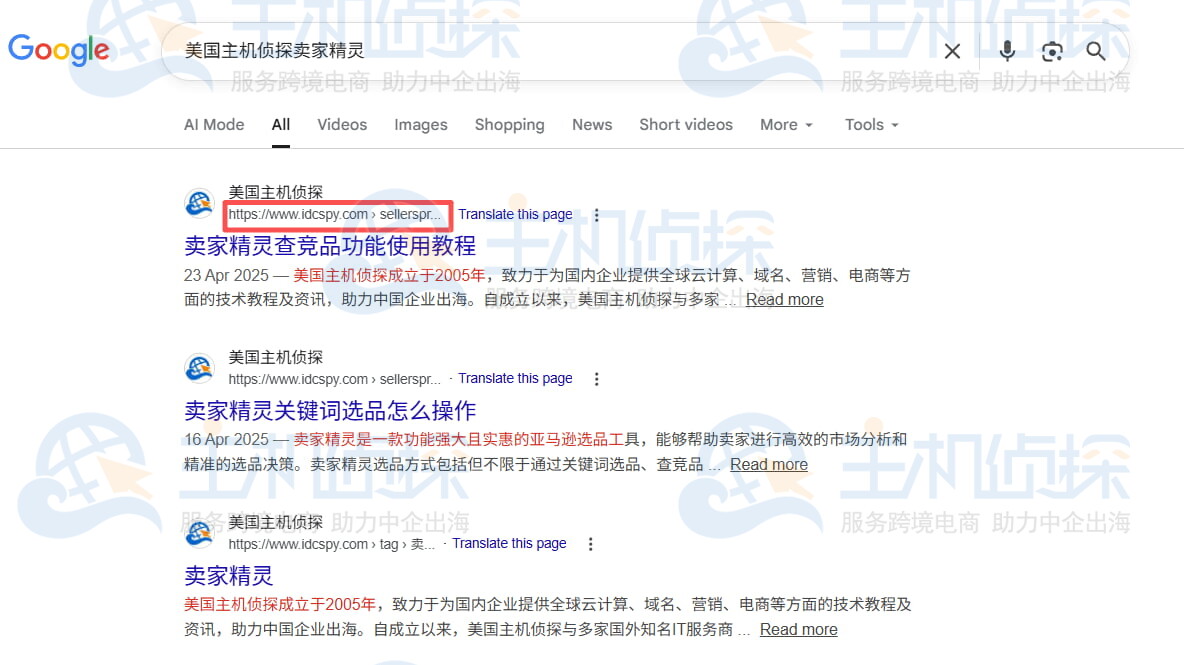Expand the Tools dropdown

[x=871, y=125]
